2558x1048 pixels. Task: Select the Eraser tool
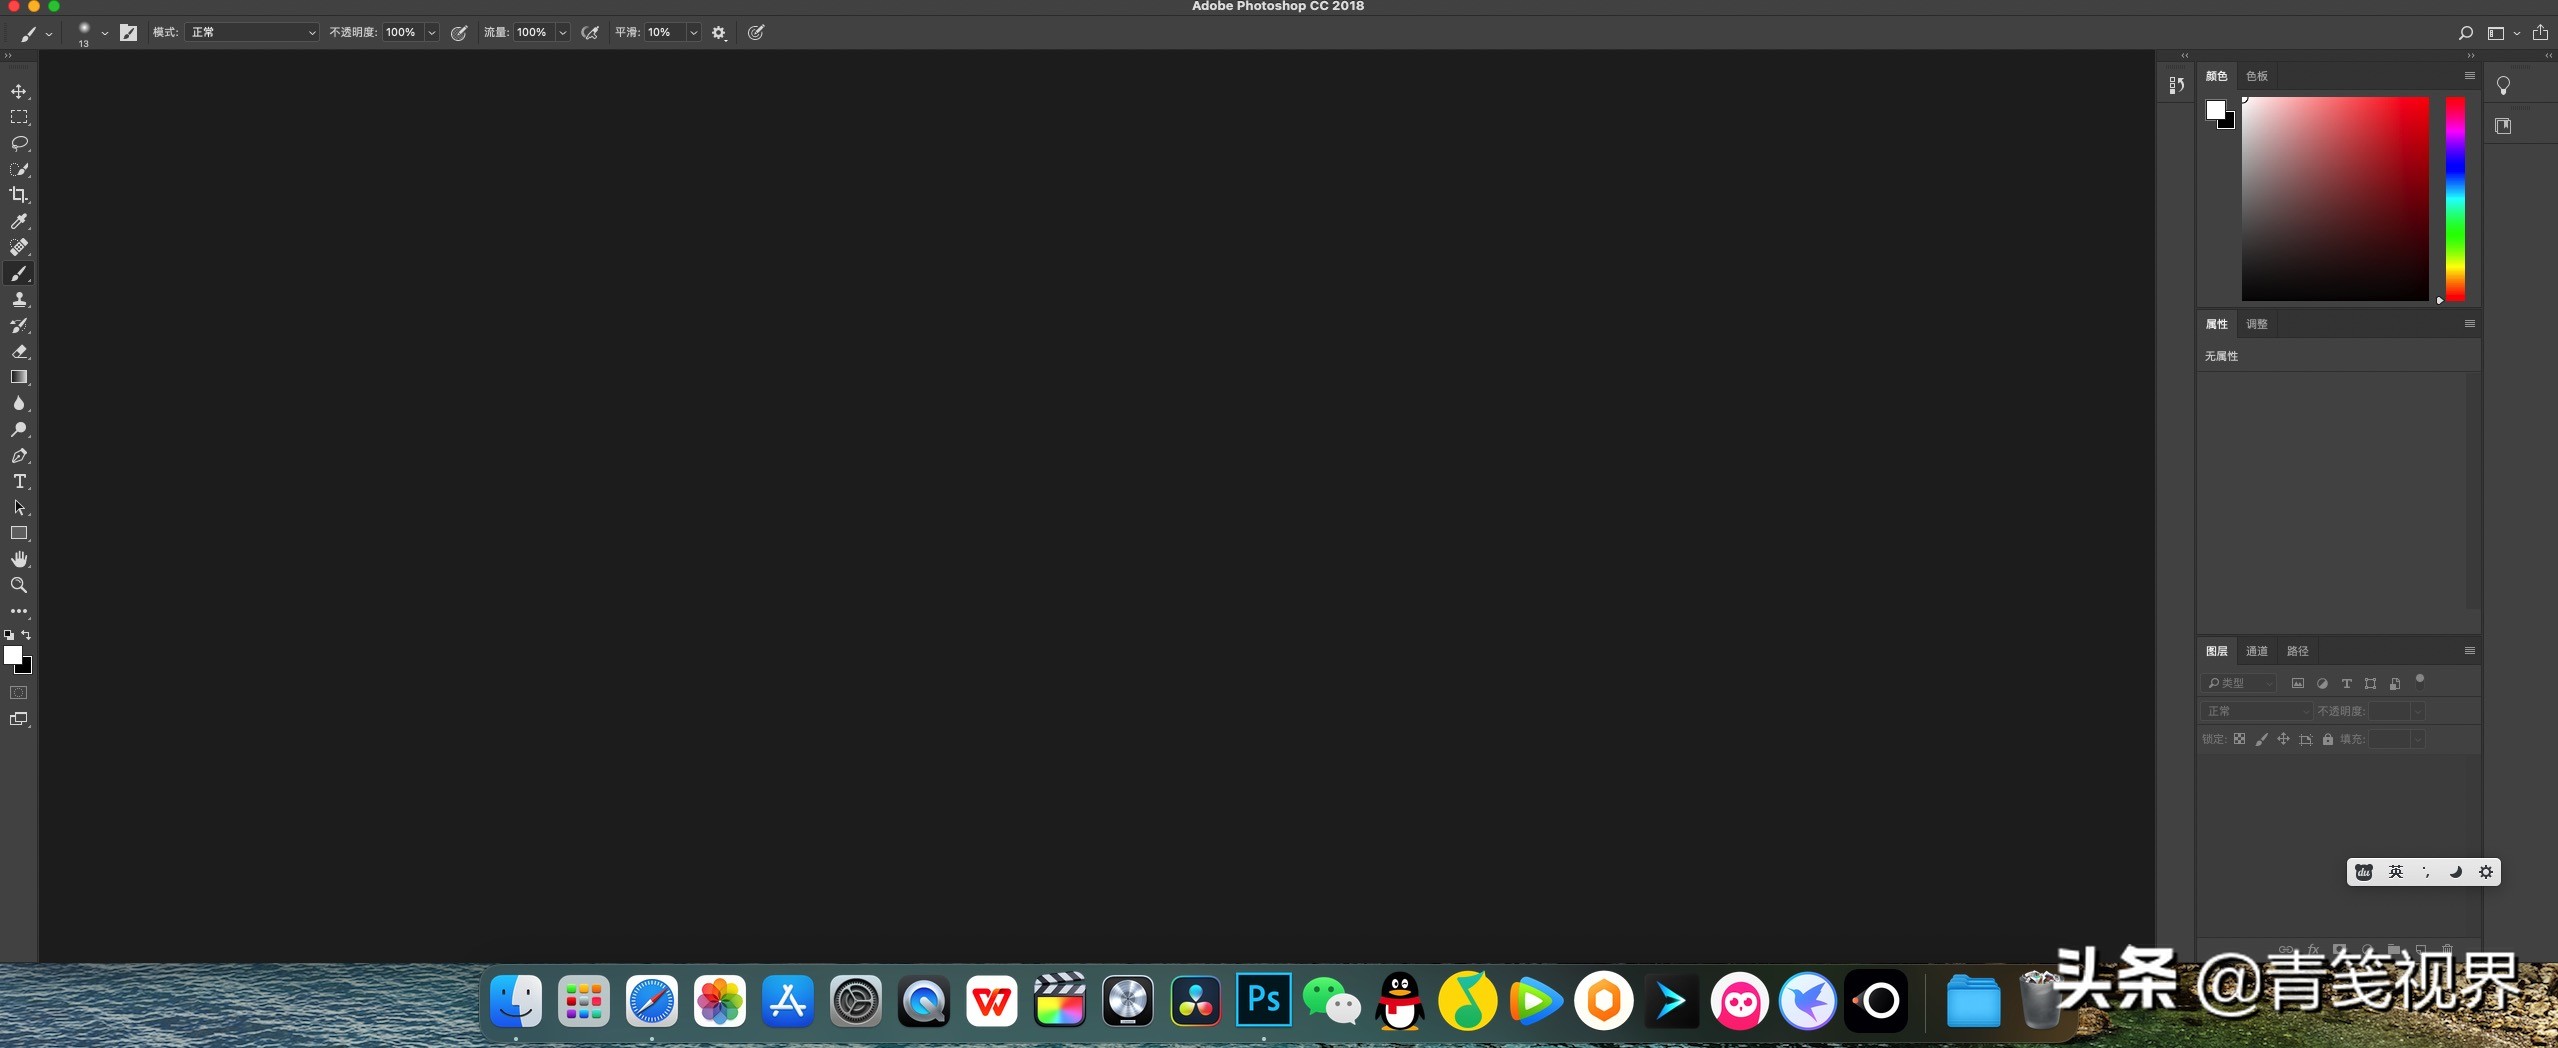tap(19, 352)
